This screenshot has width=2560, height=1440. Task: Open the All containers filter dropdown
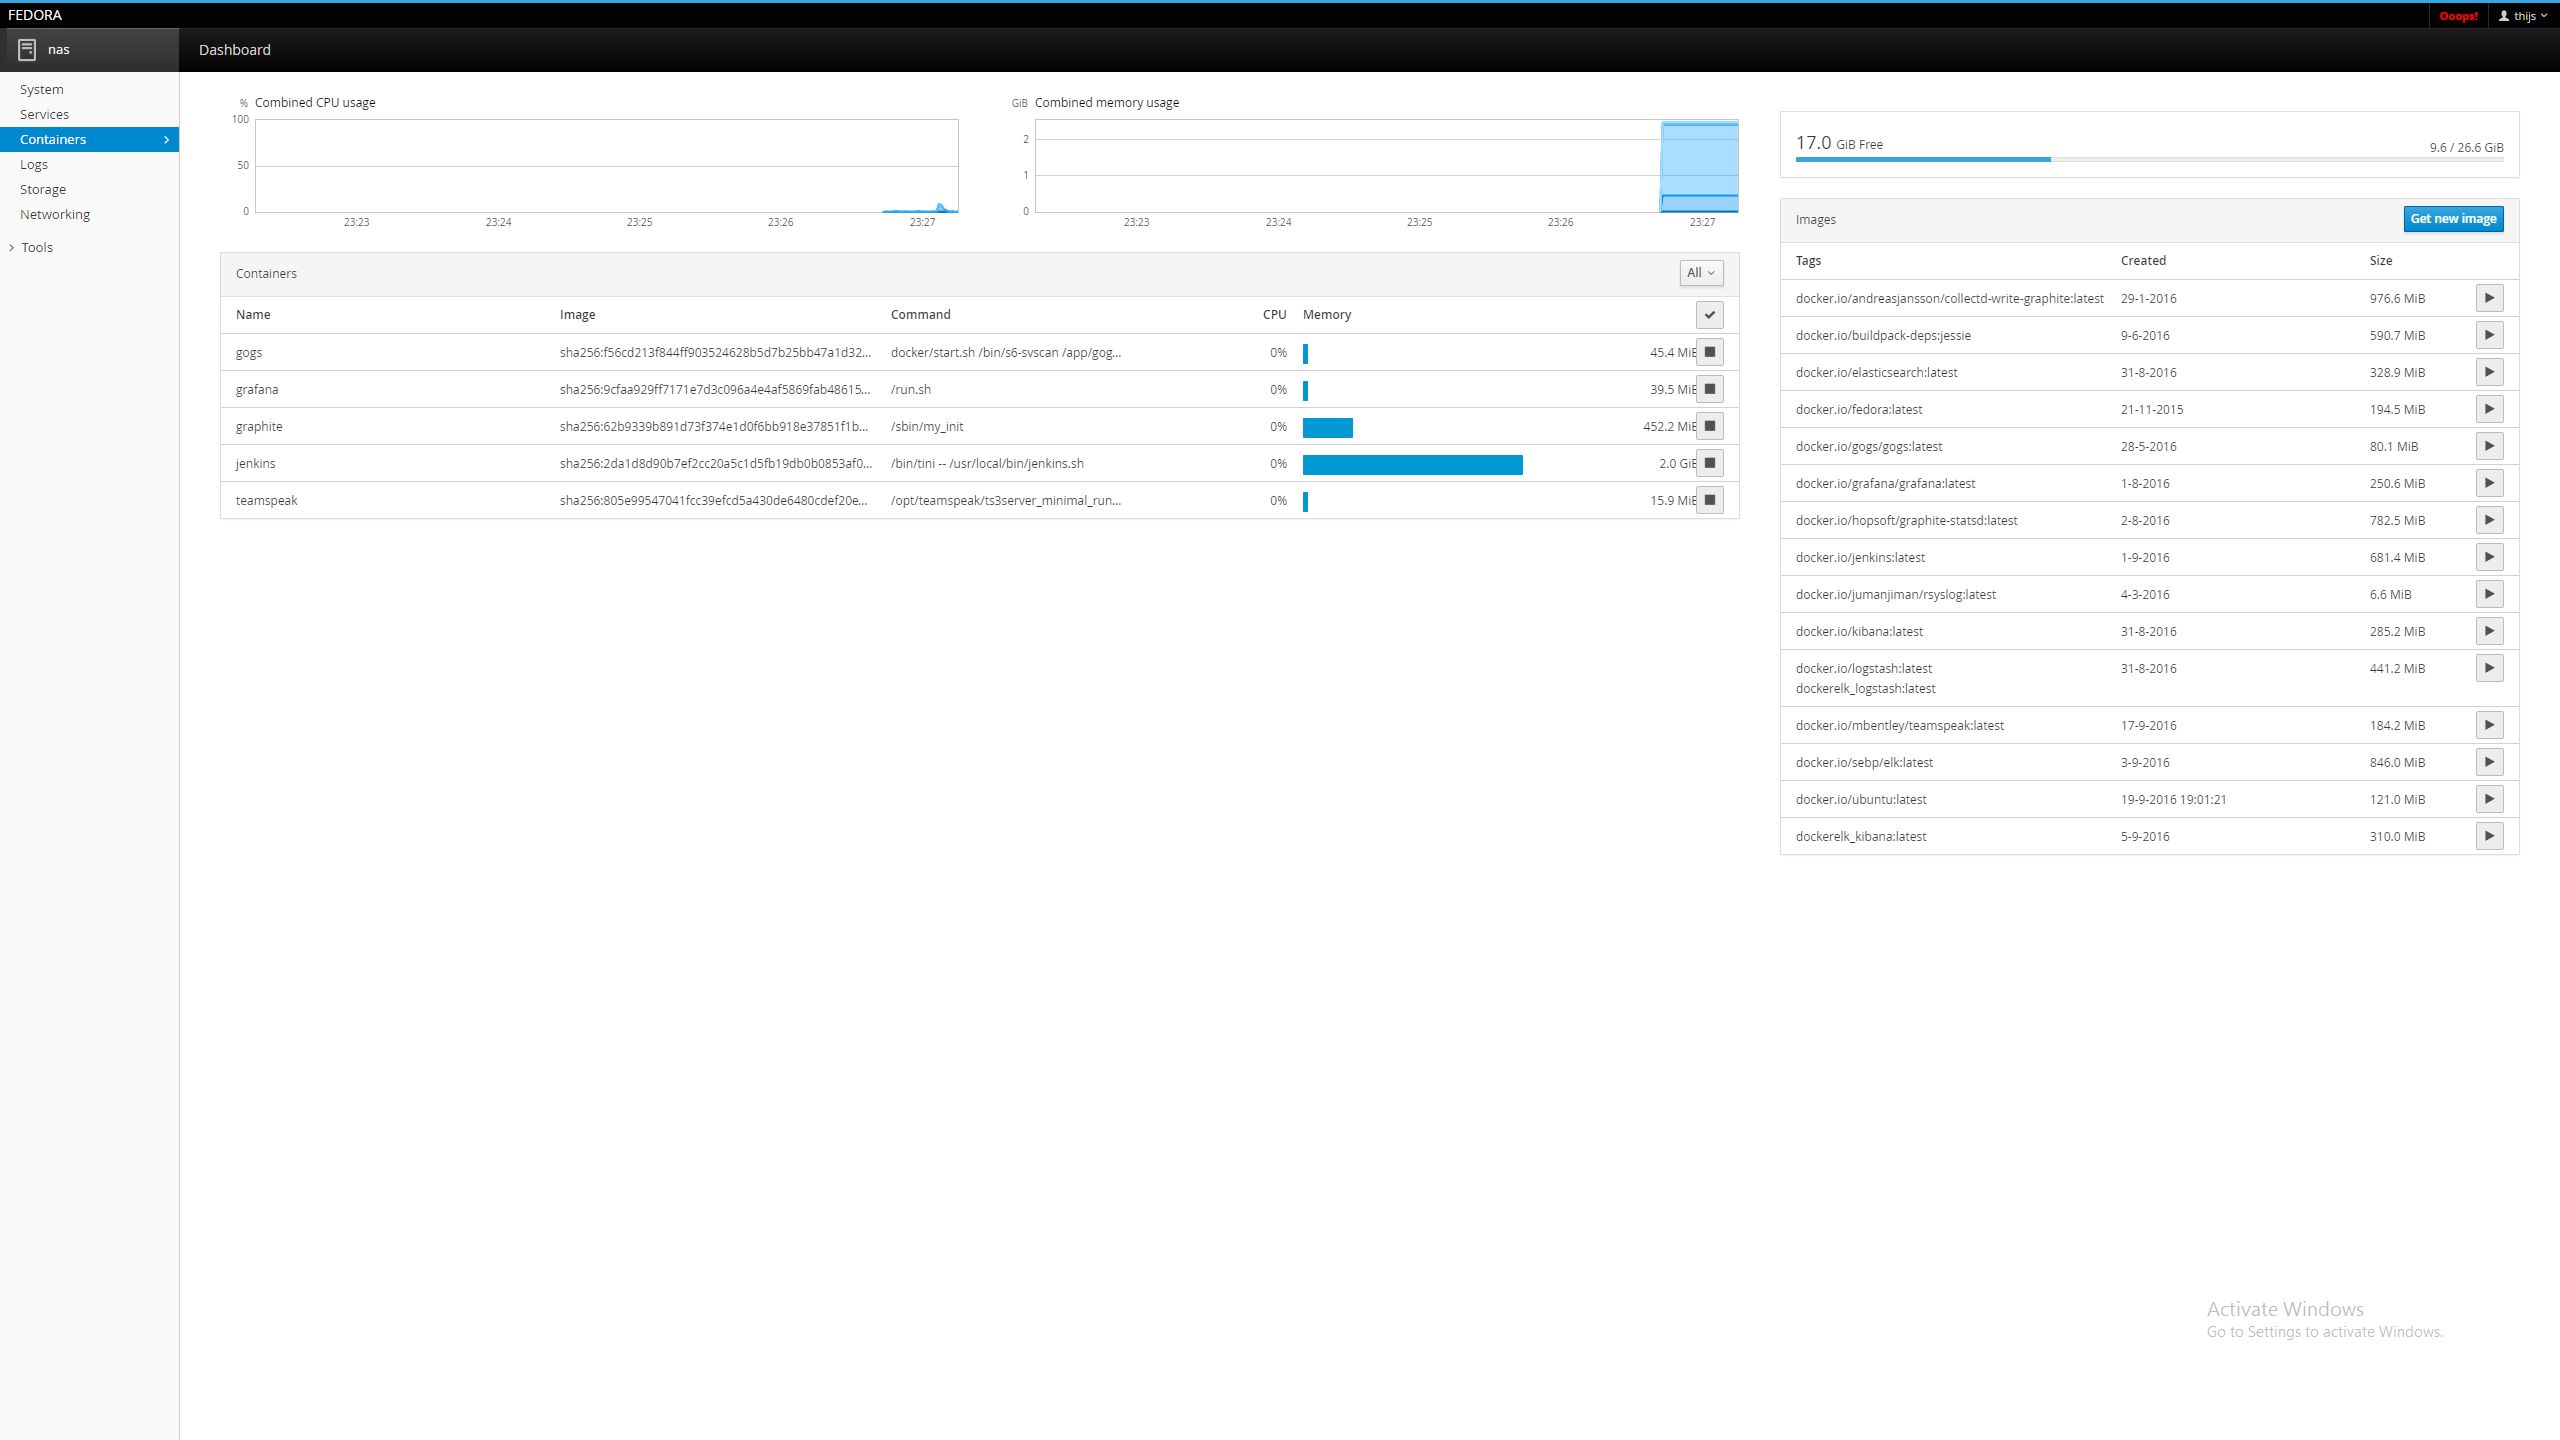point(1701,273)
